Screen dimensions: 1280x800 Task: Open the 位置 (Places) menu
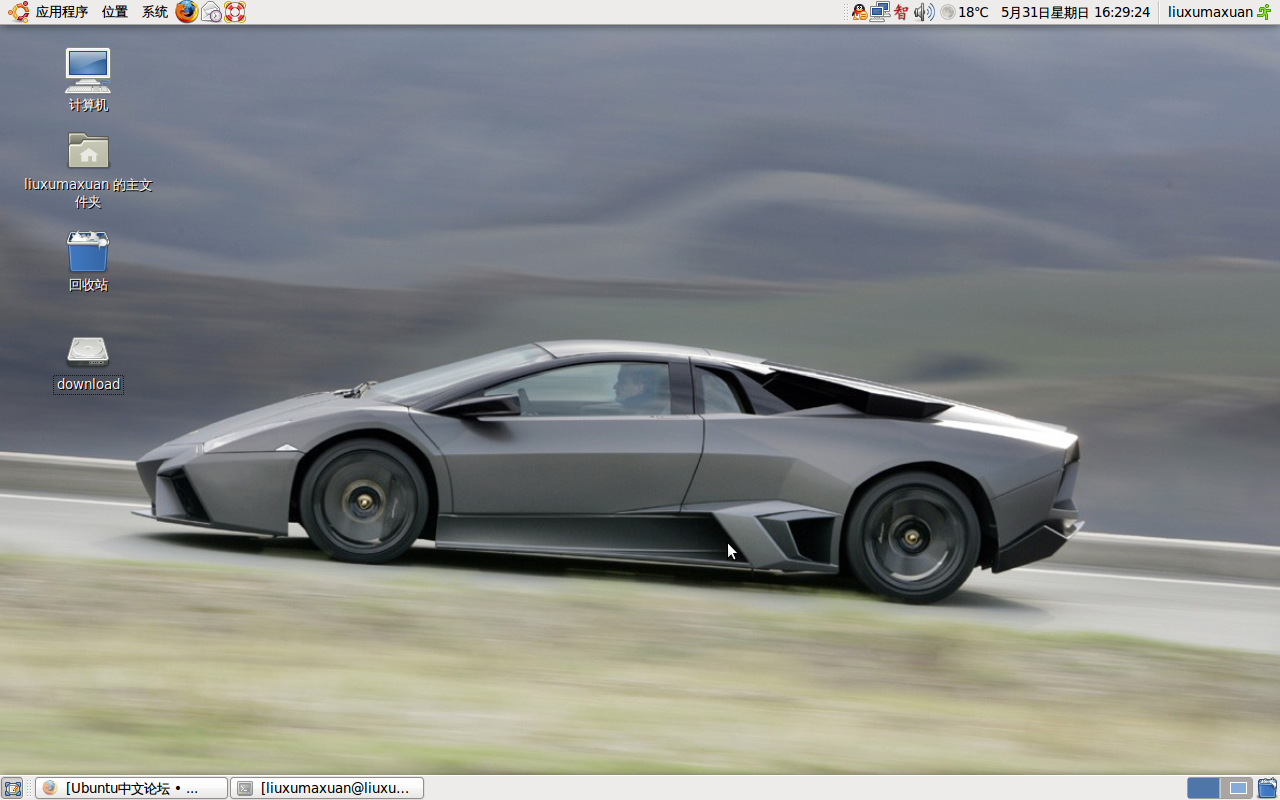pos(115,12)
